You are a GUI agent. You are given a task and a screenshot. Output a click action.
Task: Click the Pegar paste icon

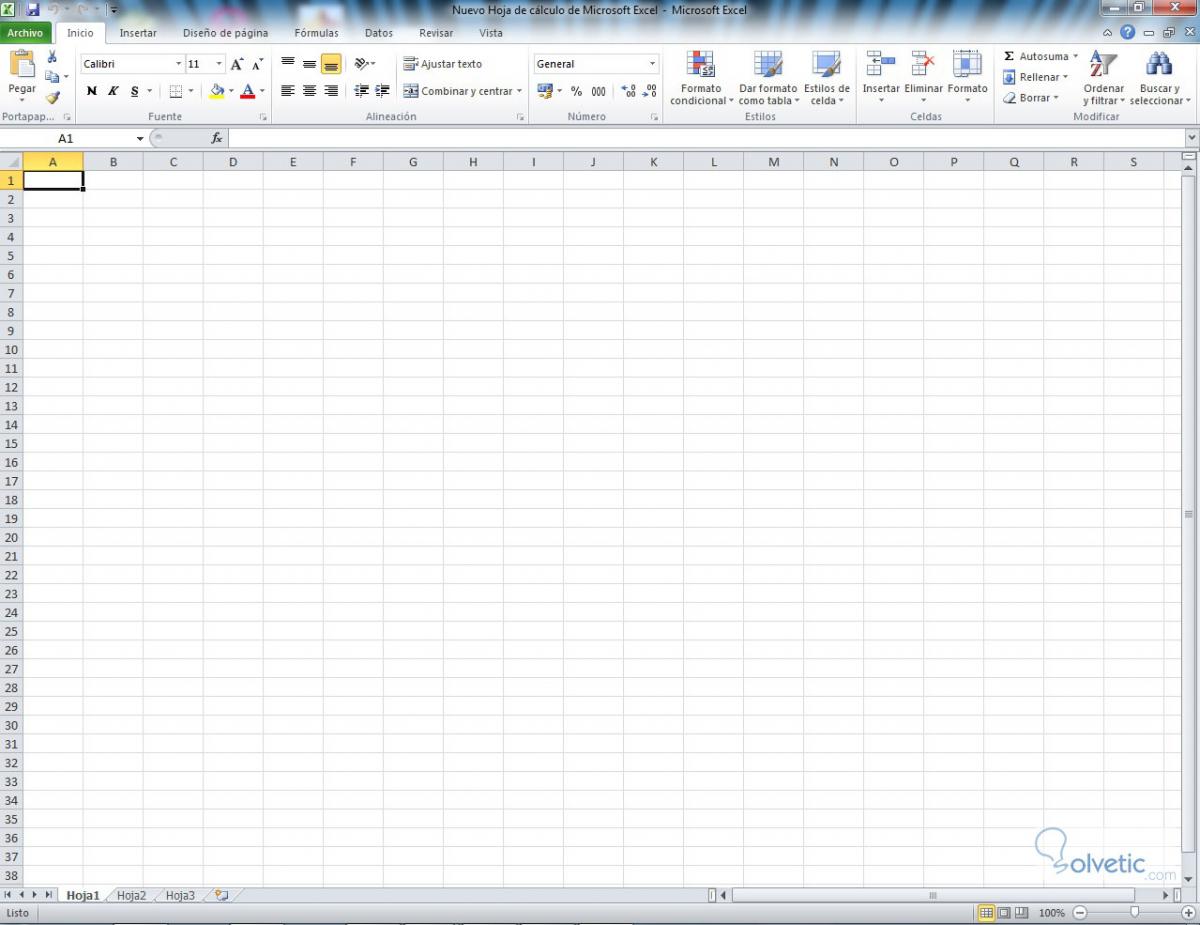point(22,65)
